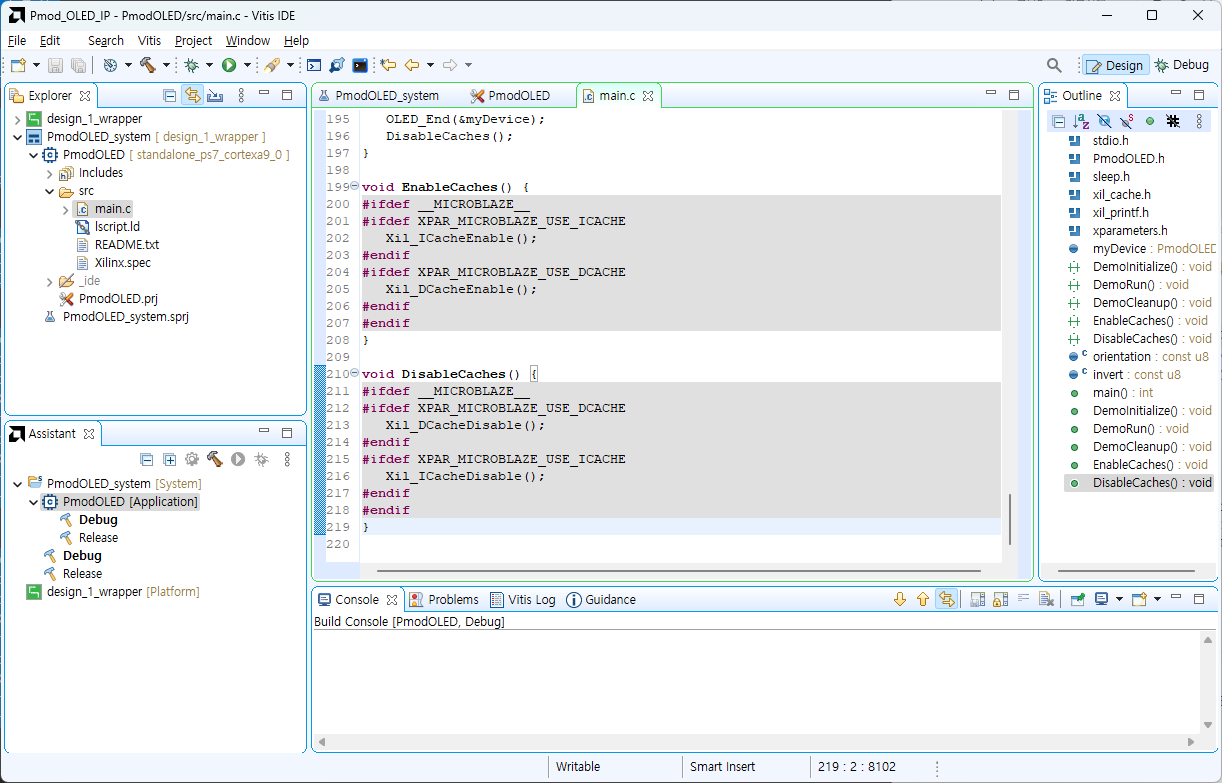Switch to the Guidance tab

point(601,600)
